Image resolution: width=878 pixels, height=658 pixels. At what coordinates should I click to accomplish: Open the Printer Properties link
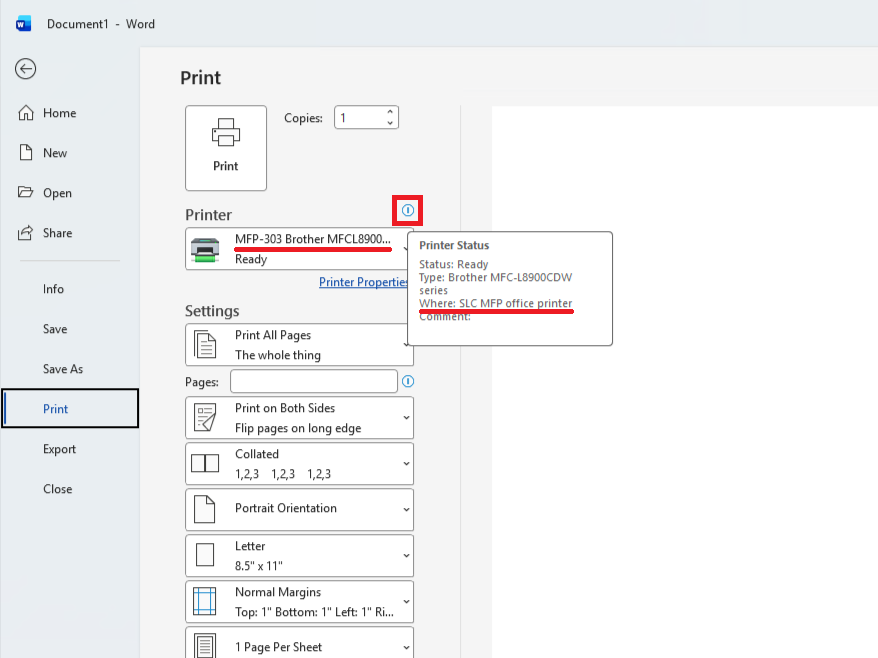(x=363, y=282)
